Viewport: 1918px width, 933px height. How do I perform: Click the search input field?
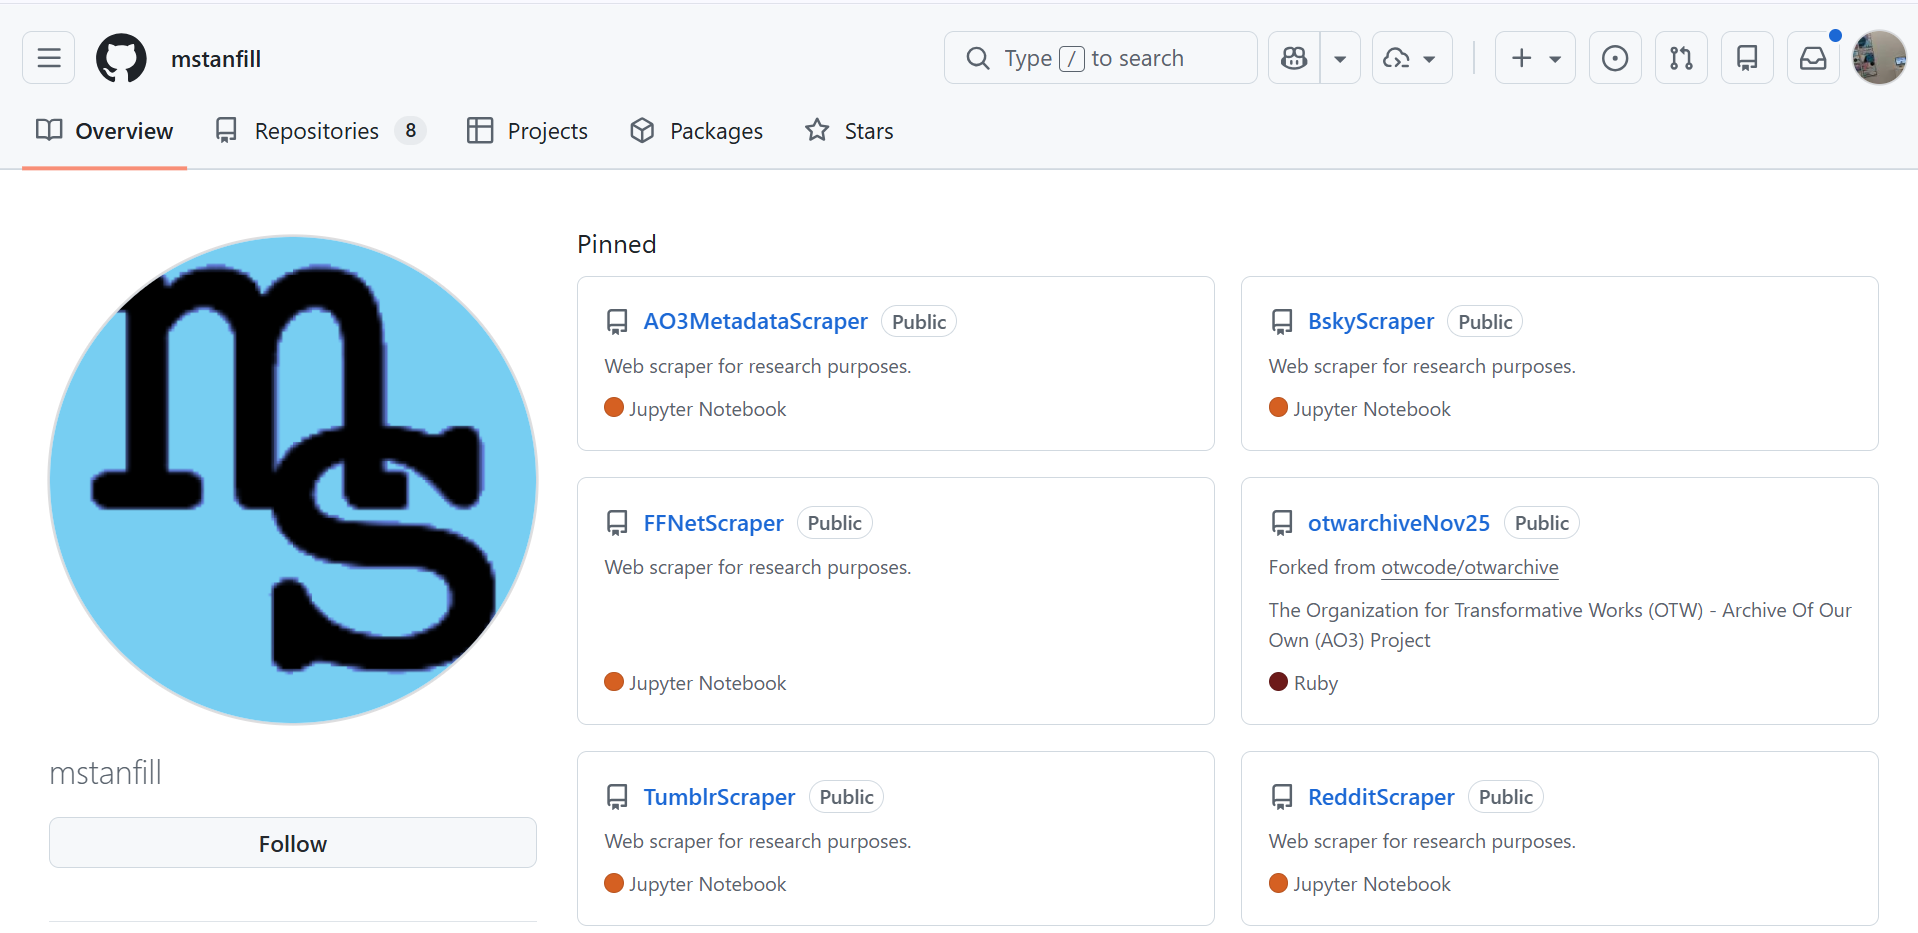click(x=1100, y=58)
